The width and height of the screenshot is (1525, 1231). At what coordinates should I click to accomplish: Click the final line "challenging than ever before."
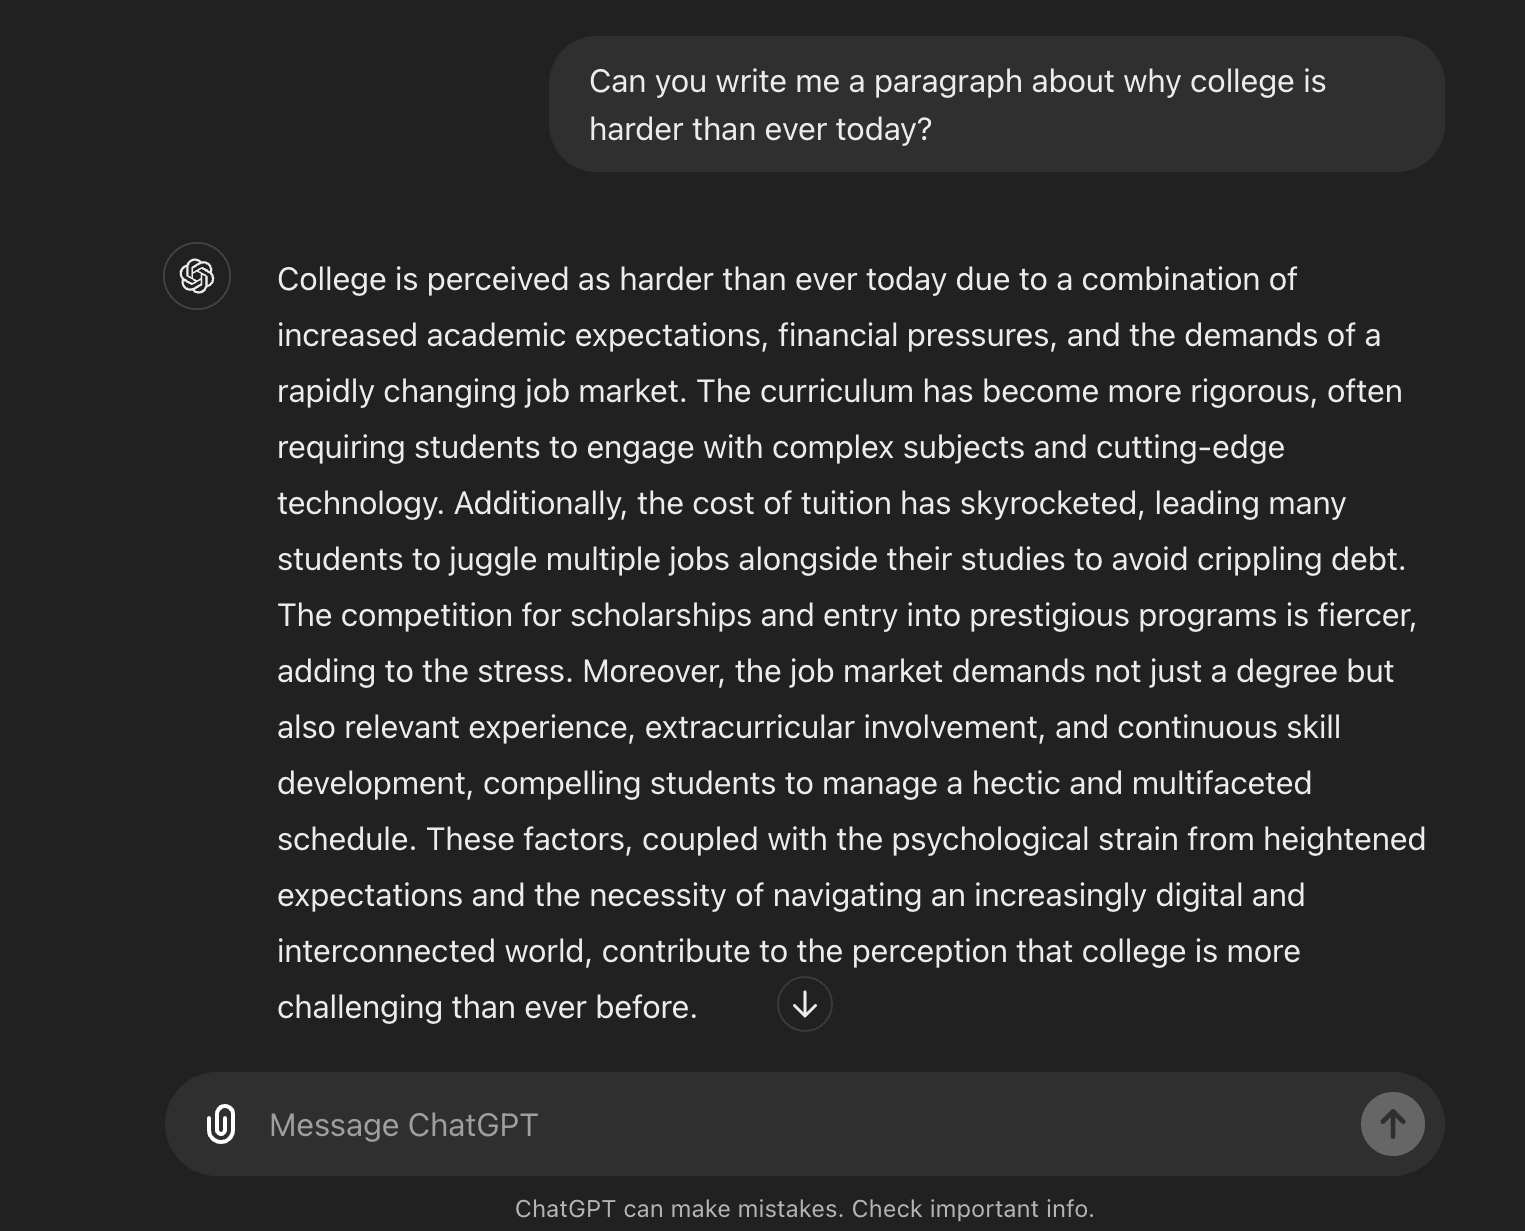[487, 1007]
